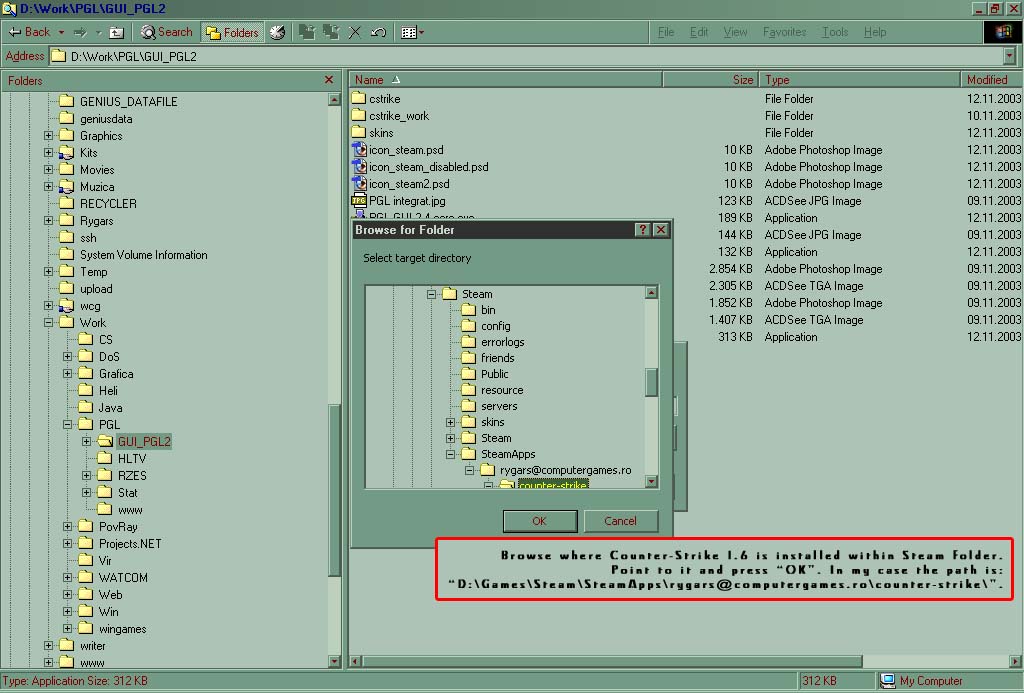The height and width of the screenshot is (693, 1024).
Task: Click the History clock icon
Action: pyautogui.click(x=278, y=32)
